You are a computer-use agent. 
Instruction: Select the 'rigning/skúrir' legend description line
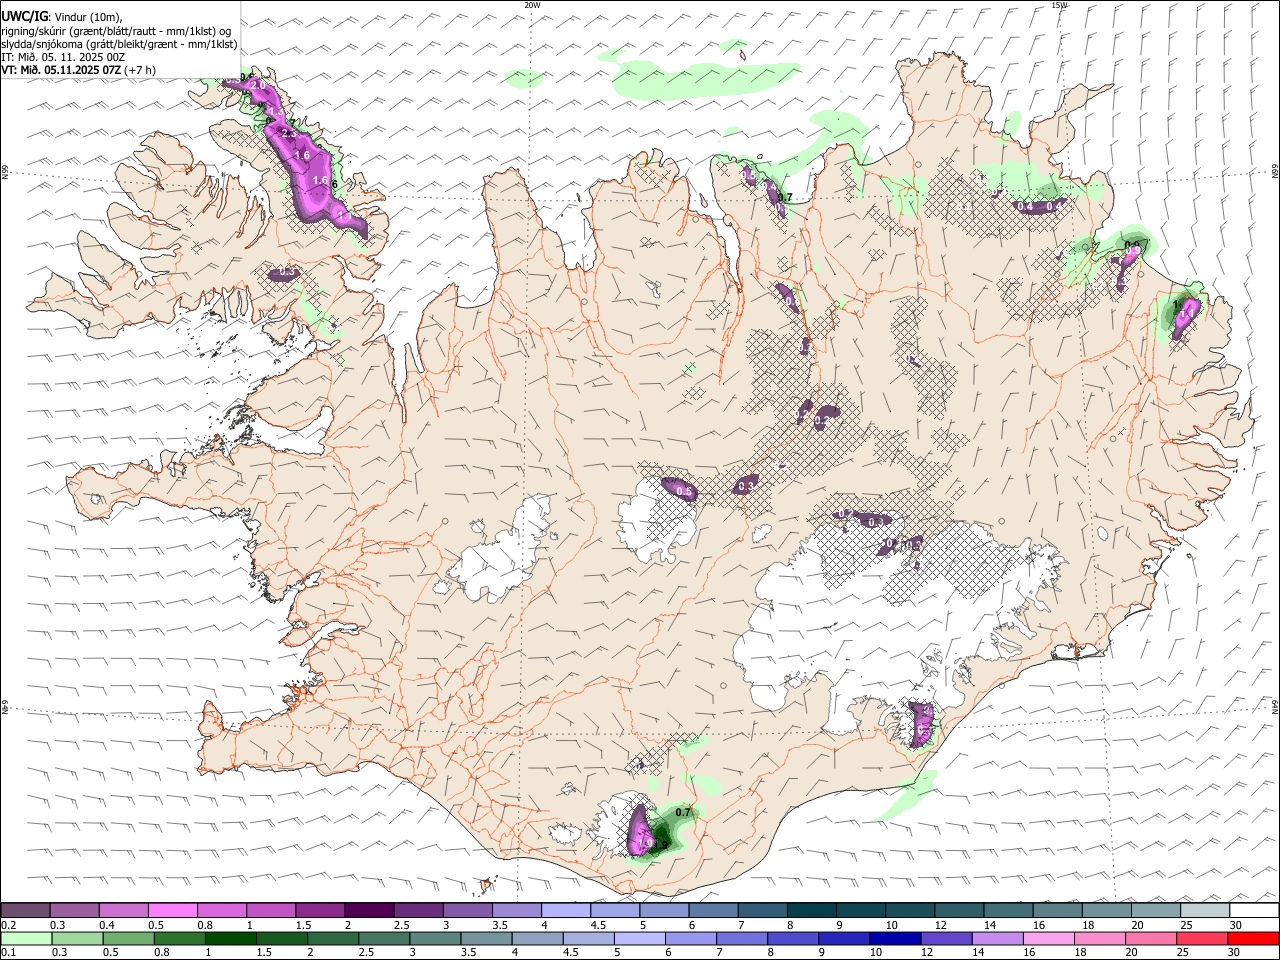point(116,31)
